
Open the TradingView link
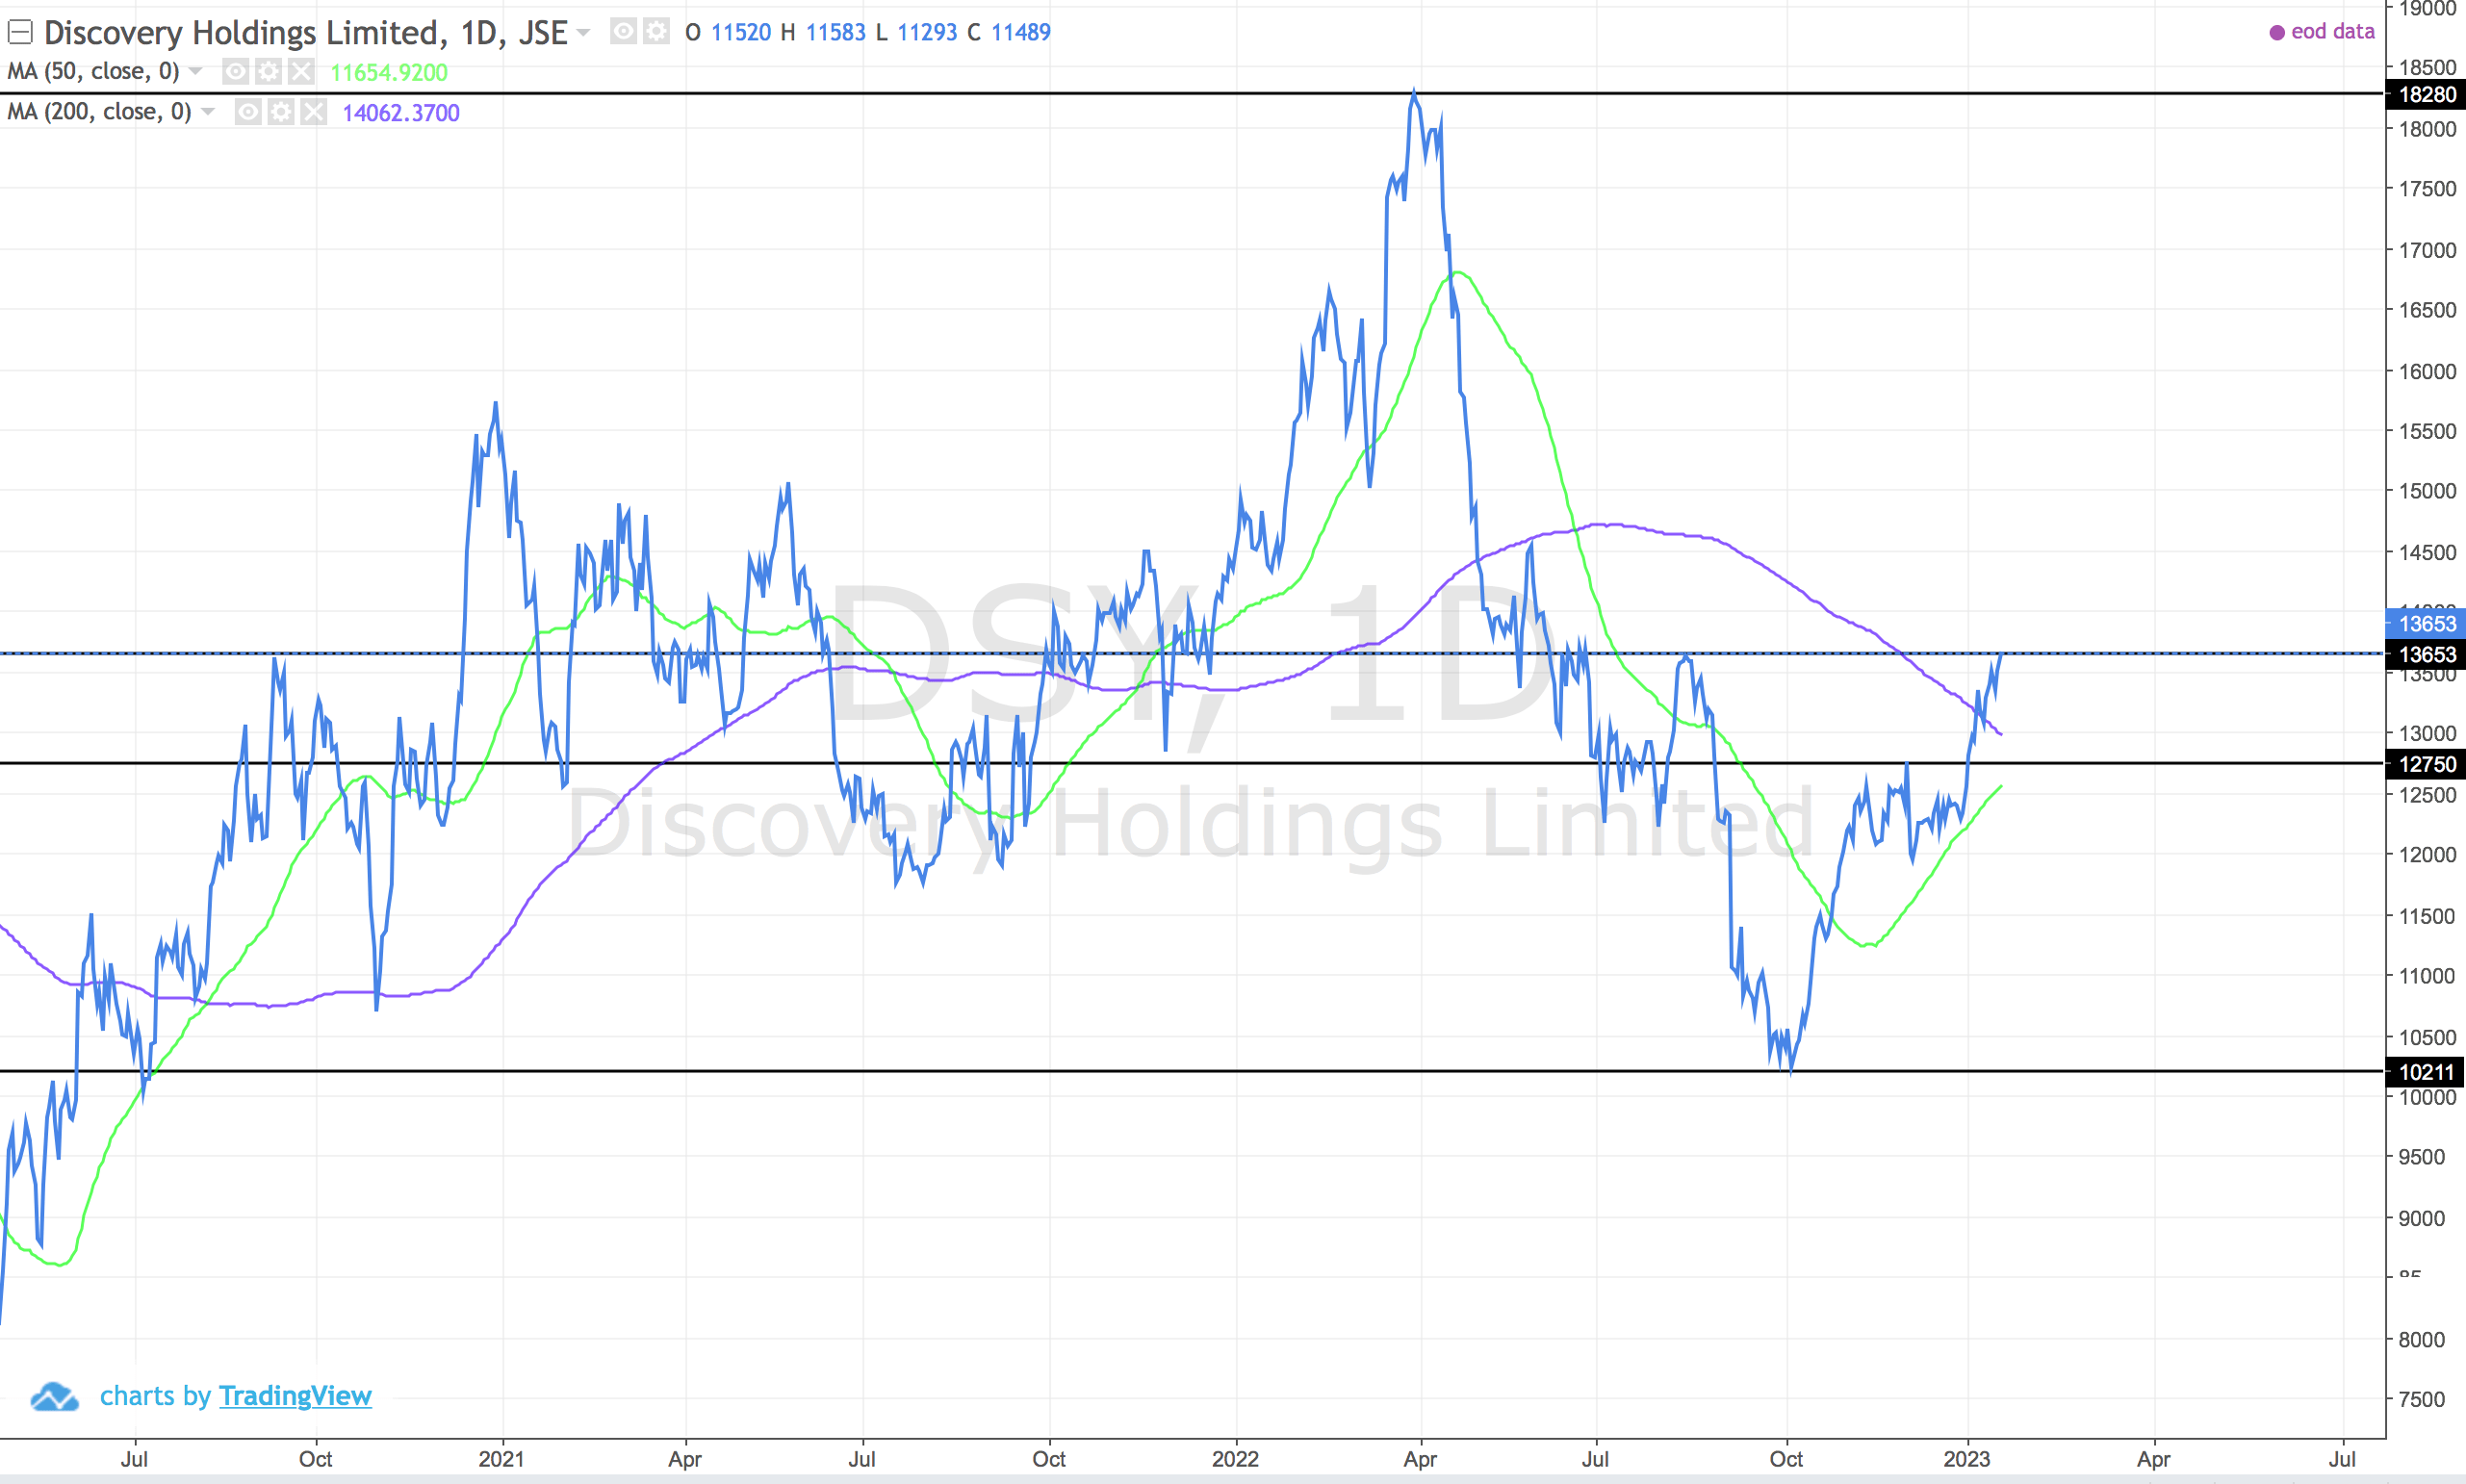tap(295, 1395)
